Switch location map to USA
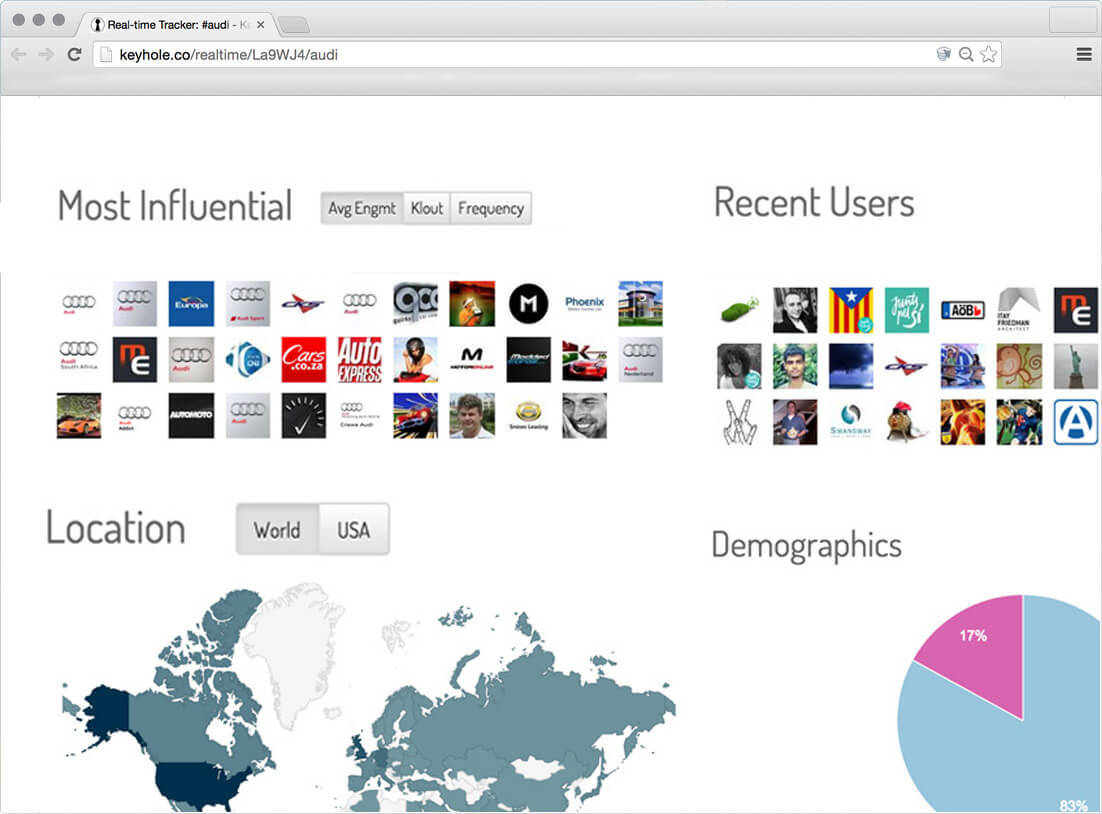 tap(354, 529)
